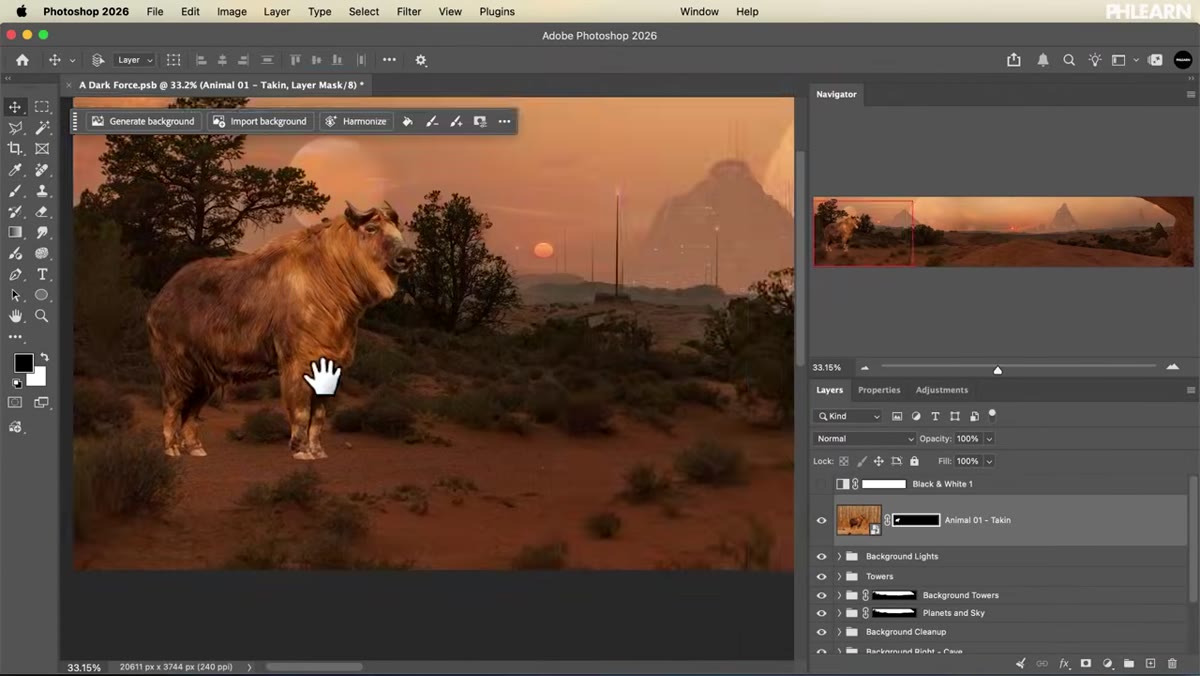Hide the Background Towers group
The width and height of the screenshot is (1200, 676).
click(x=822, y=595)
